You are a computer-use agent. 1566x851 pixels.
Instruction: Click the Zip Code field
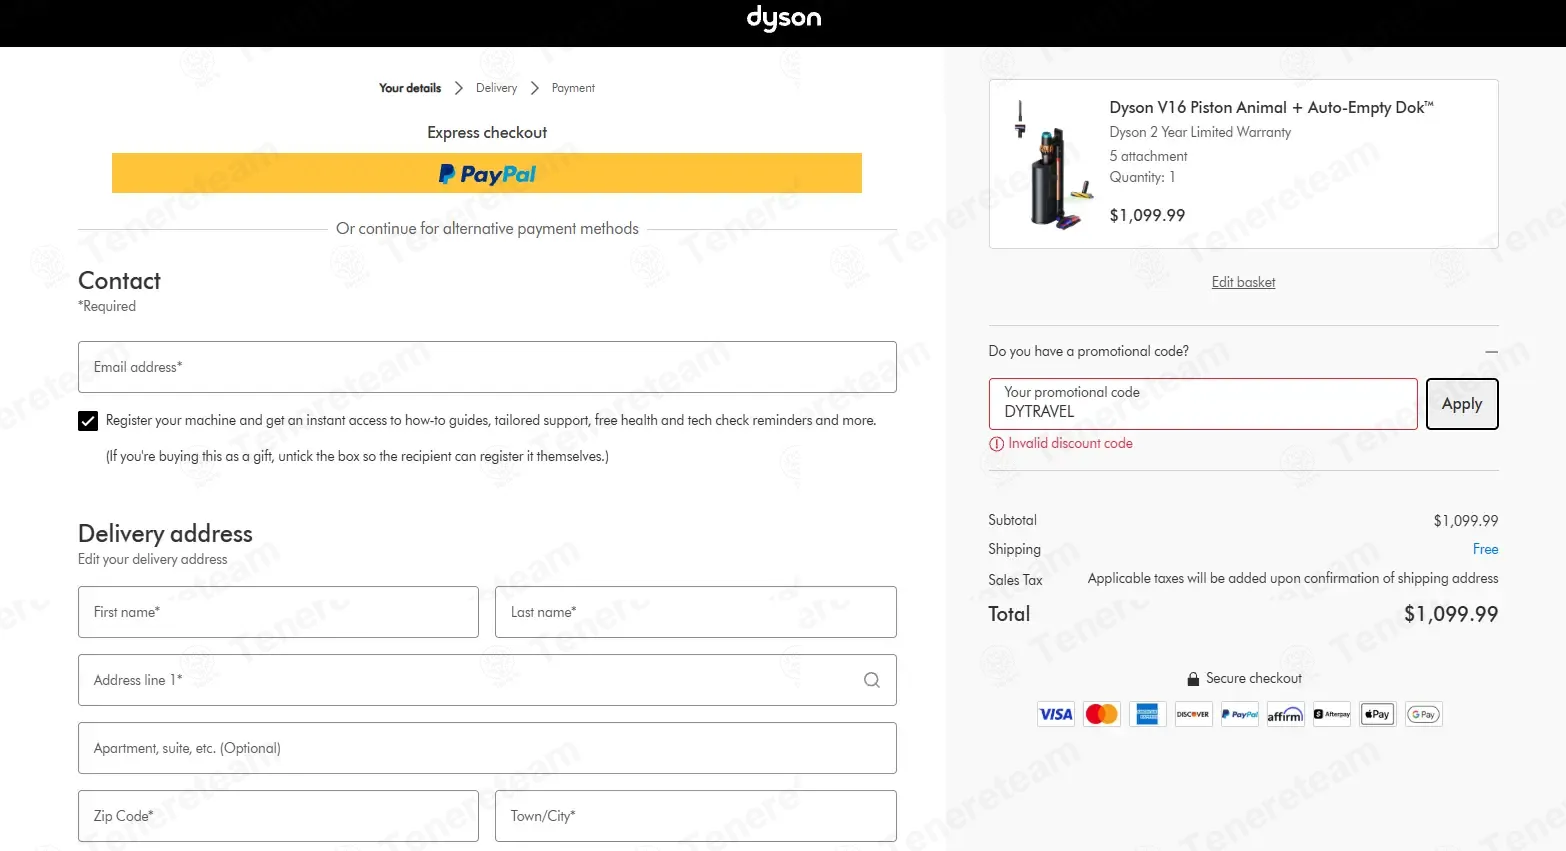click(x=278, y=816)
